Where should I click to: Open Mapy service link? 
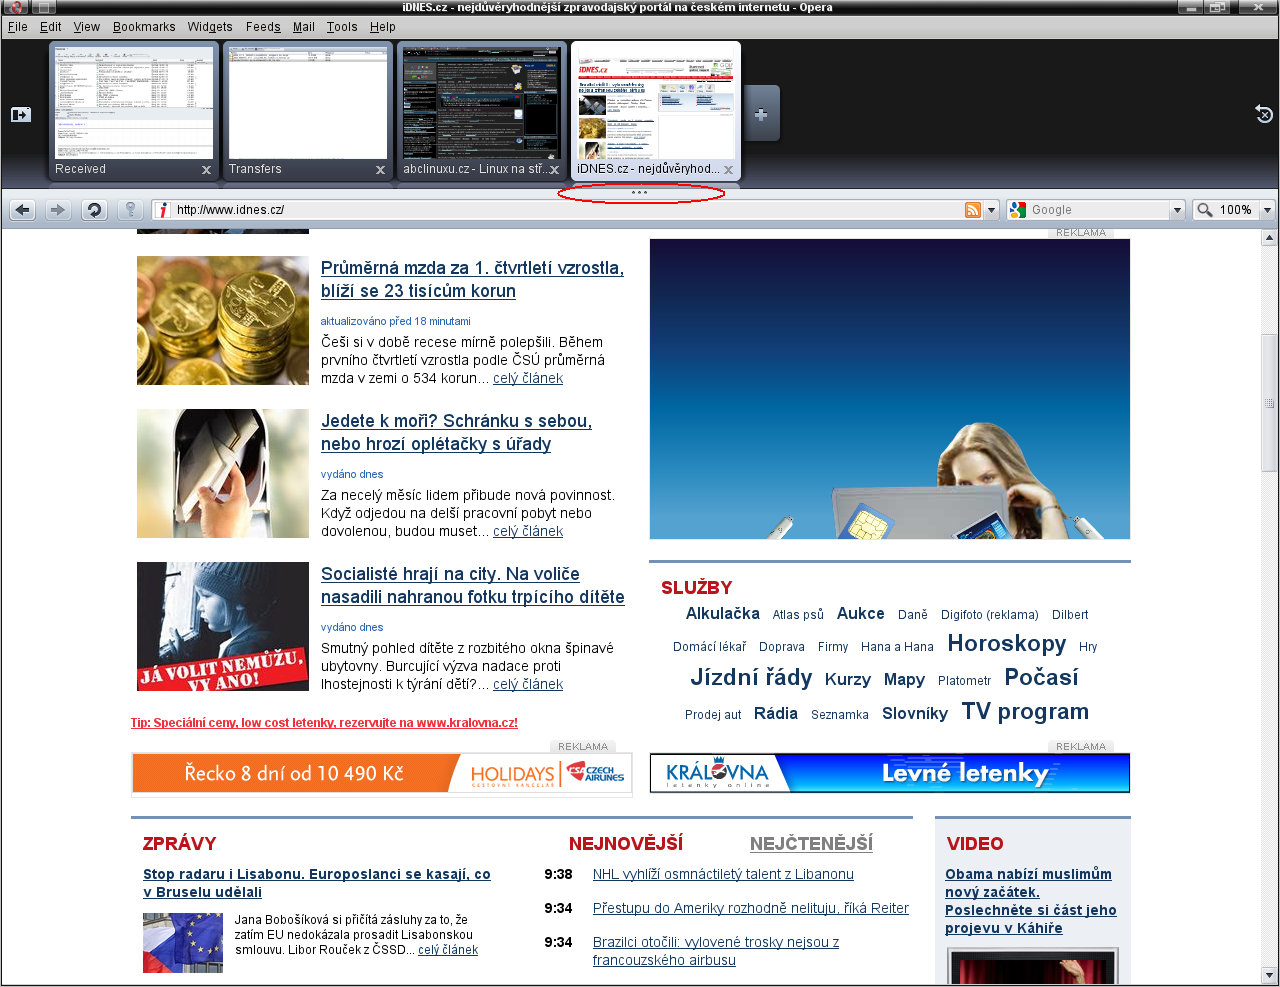[x=904, y=680]
